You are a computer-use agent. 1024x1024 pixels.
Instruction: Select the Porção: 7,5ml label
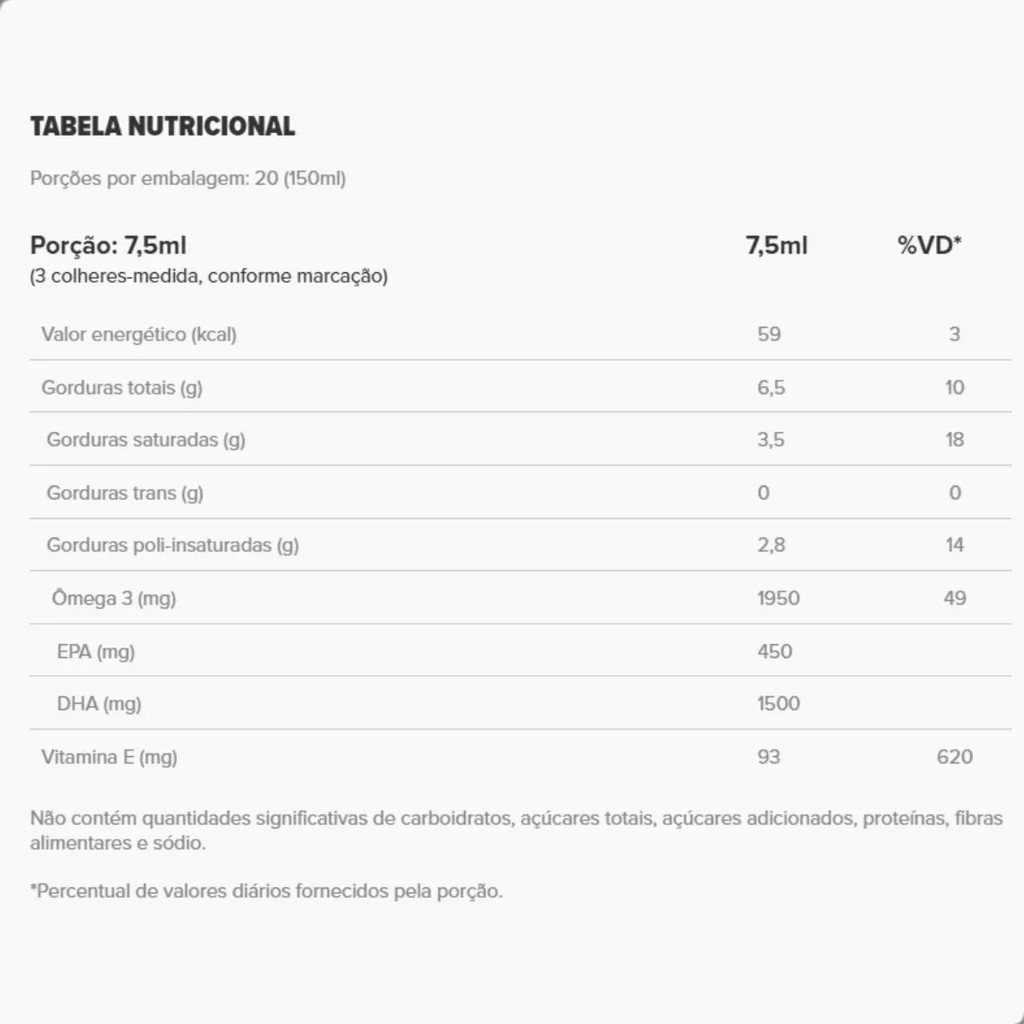108,245
